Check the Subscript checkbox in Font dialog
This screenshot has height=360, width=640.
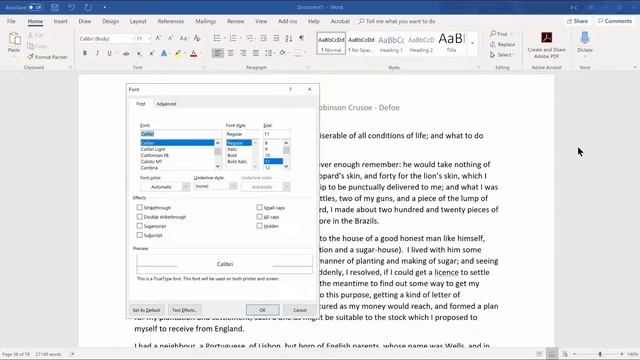(x=140, y=235)
